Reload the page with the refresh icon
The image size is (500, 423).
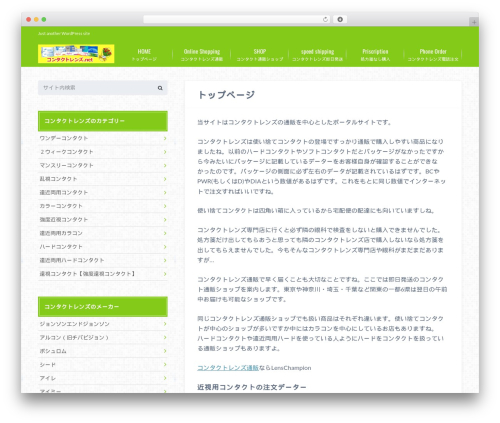tap(325, 19)
